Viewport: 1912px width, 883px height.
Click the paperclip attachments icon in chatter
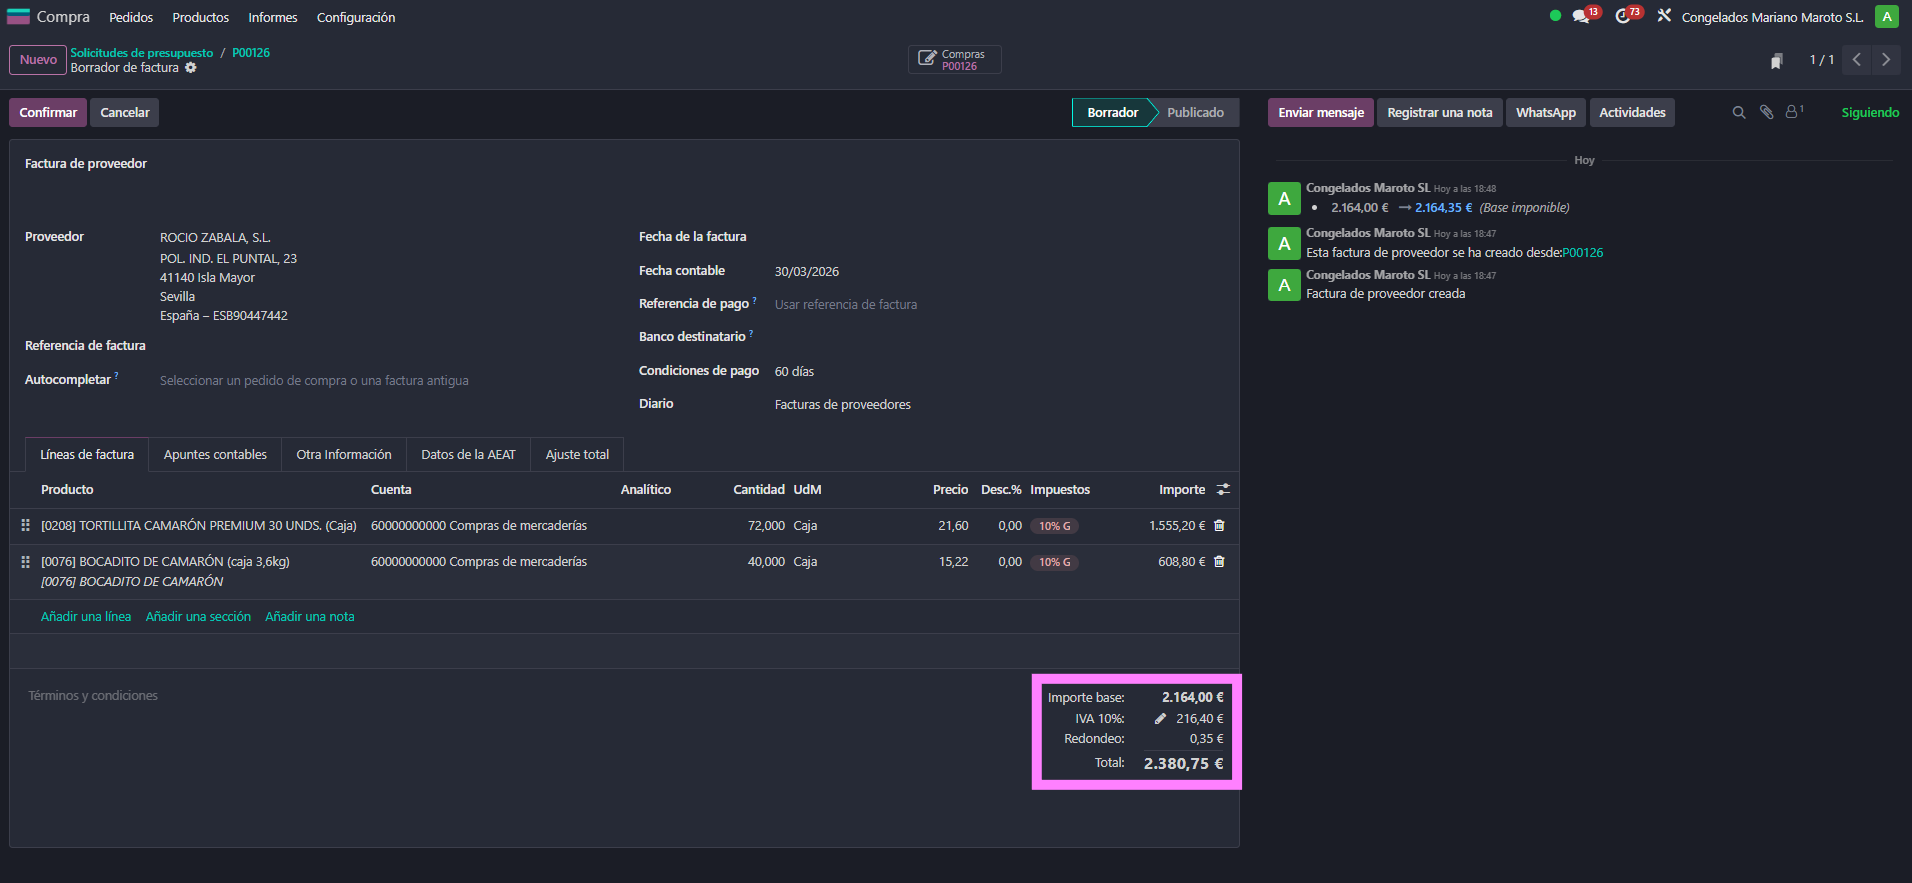1767,113
